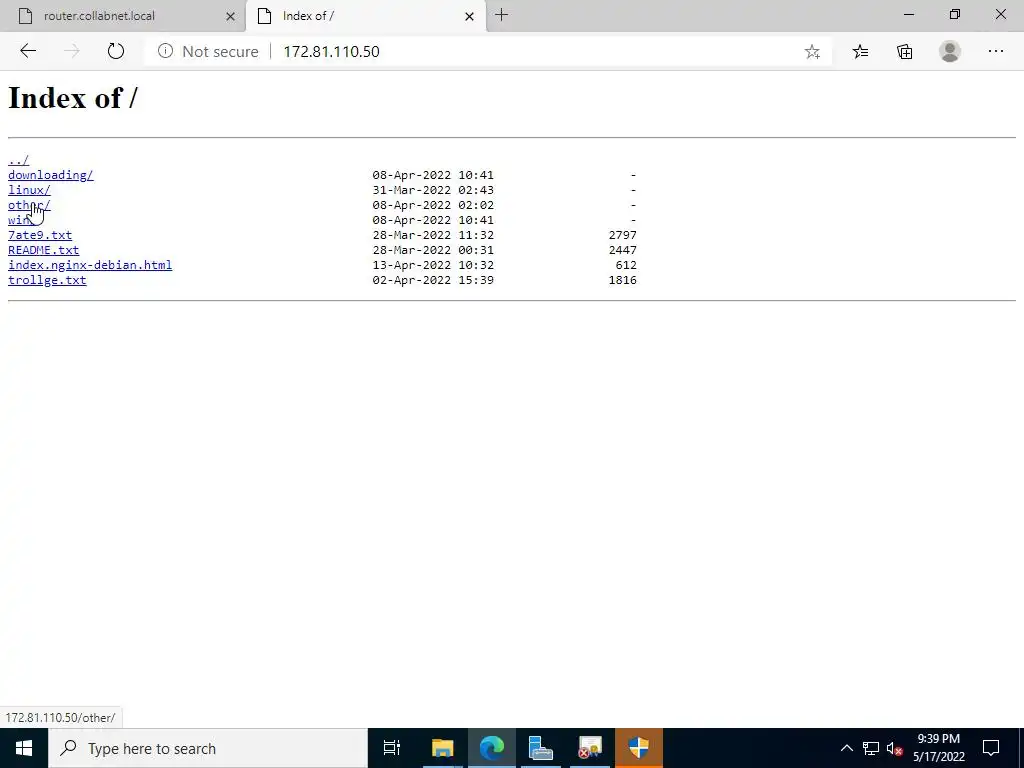The width and height of the screenshot is (1024, 768).
Task: Open the linux/ directory link
Action: [29, 190]
